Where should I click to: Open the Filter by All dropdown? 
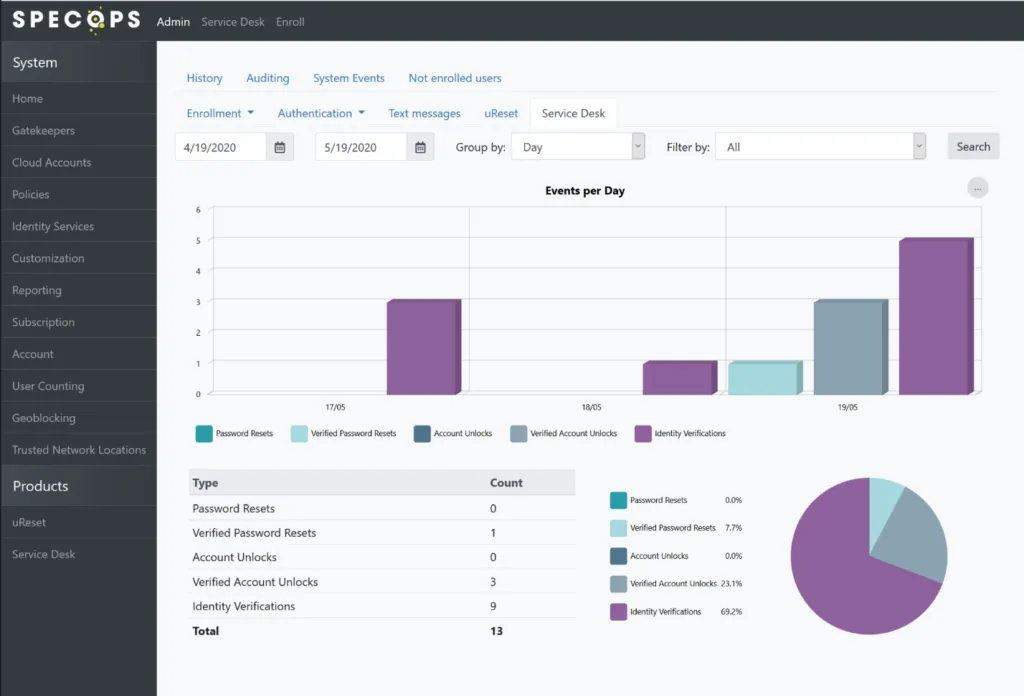click(x=820, y=147)
